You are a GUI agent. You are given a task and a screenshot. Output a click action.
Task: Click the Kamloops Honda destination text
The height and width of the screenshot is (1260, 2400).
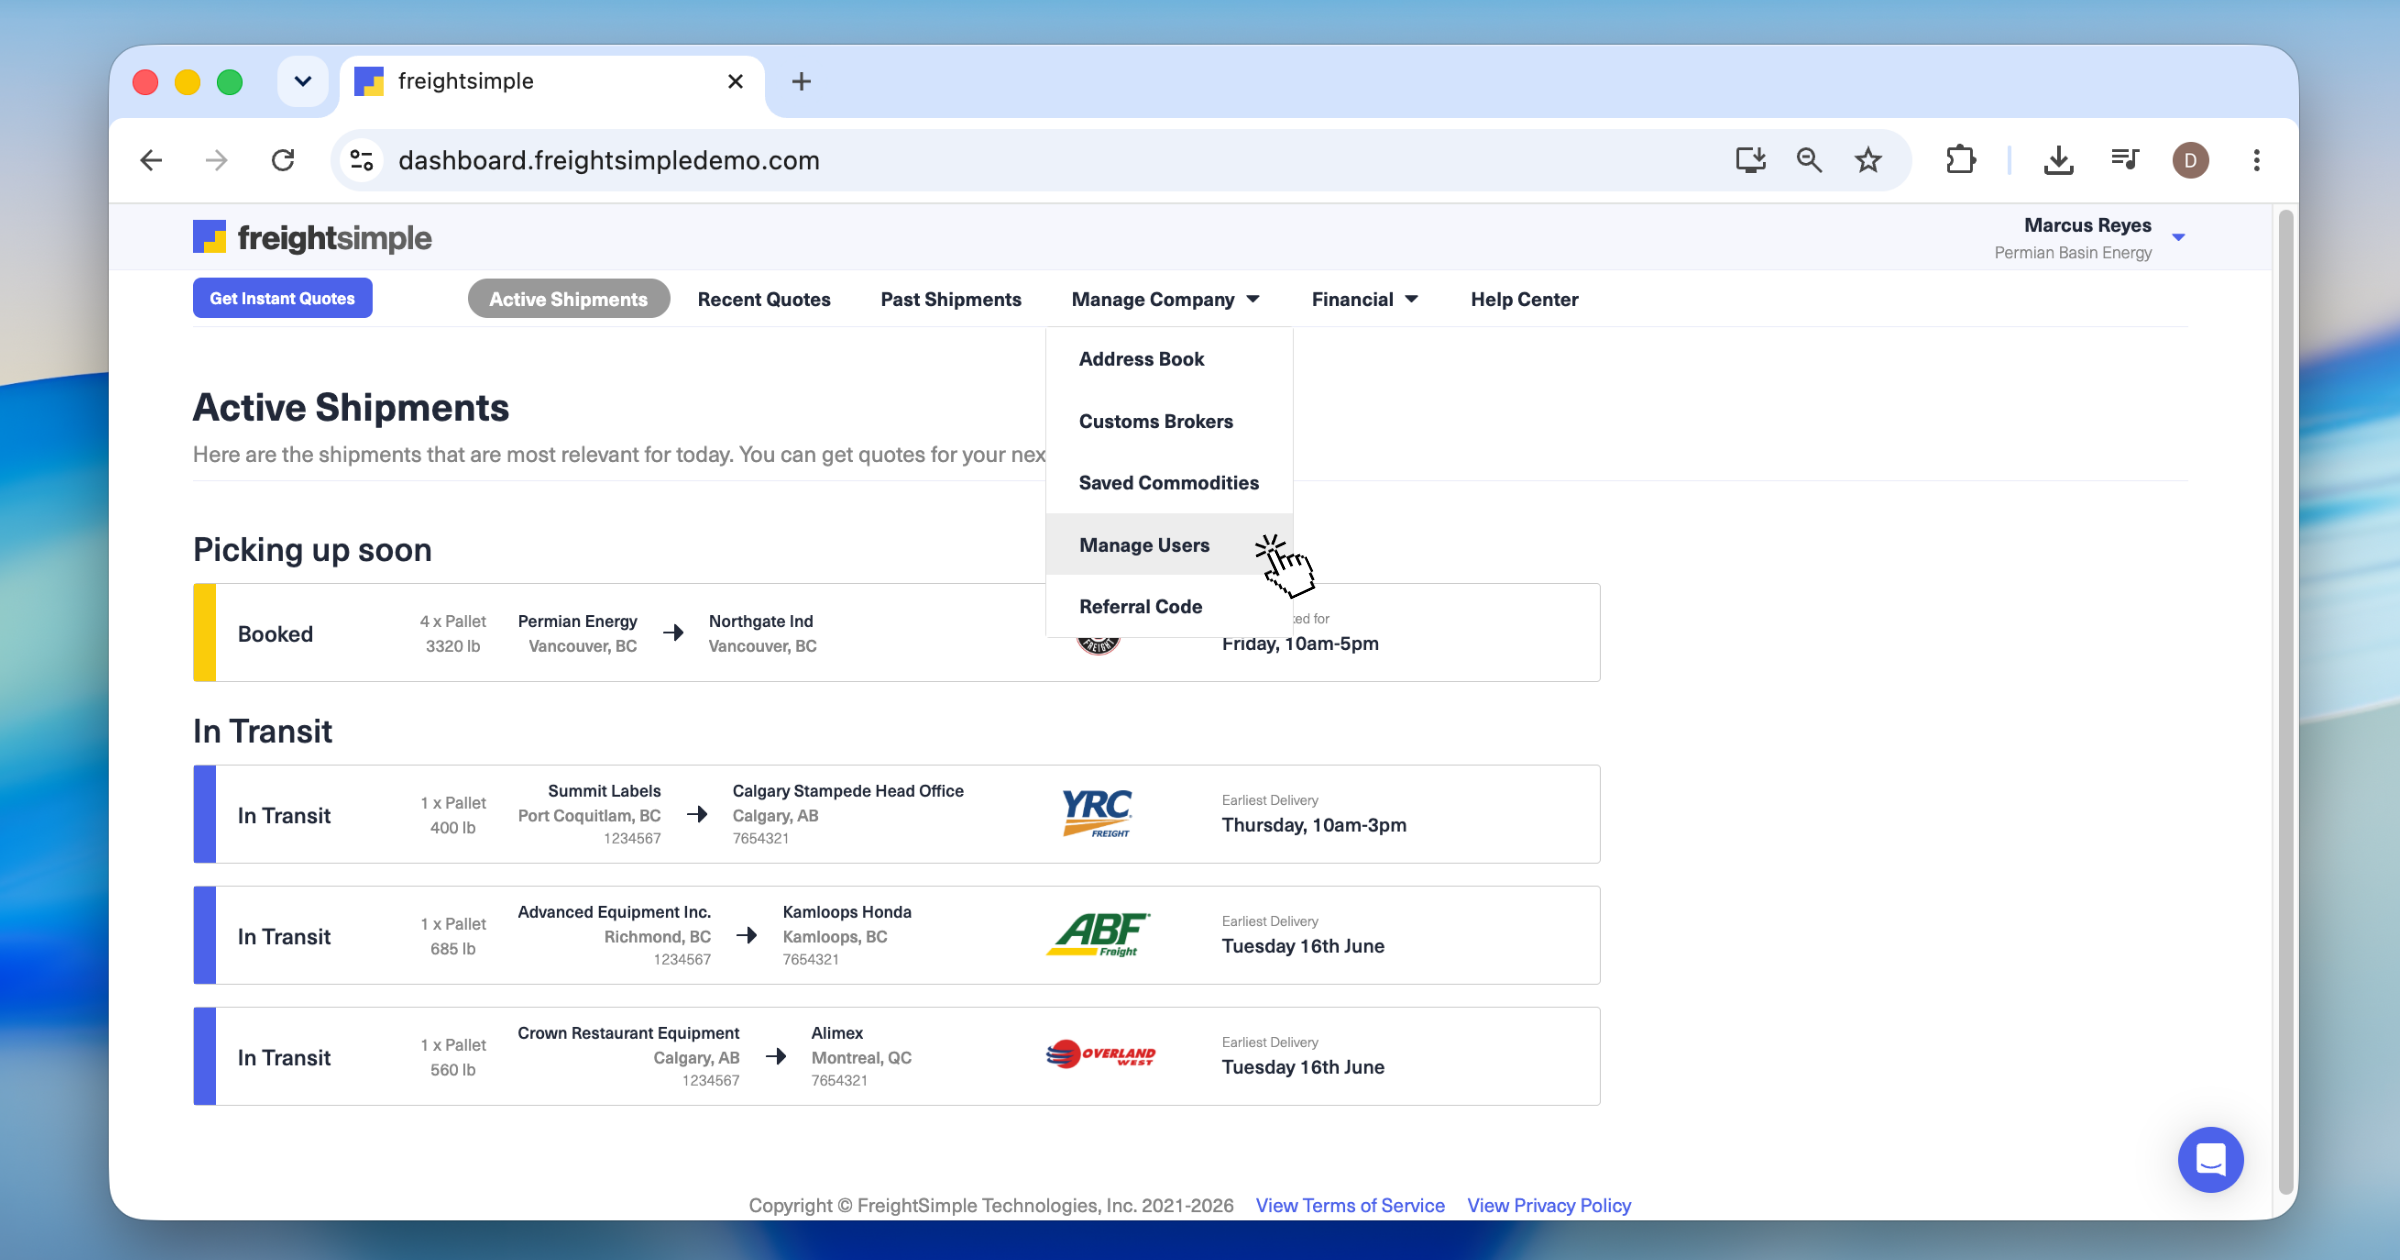847,912
